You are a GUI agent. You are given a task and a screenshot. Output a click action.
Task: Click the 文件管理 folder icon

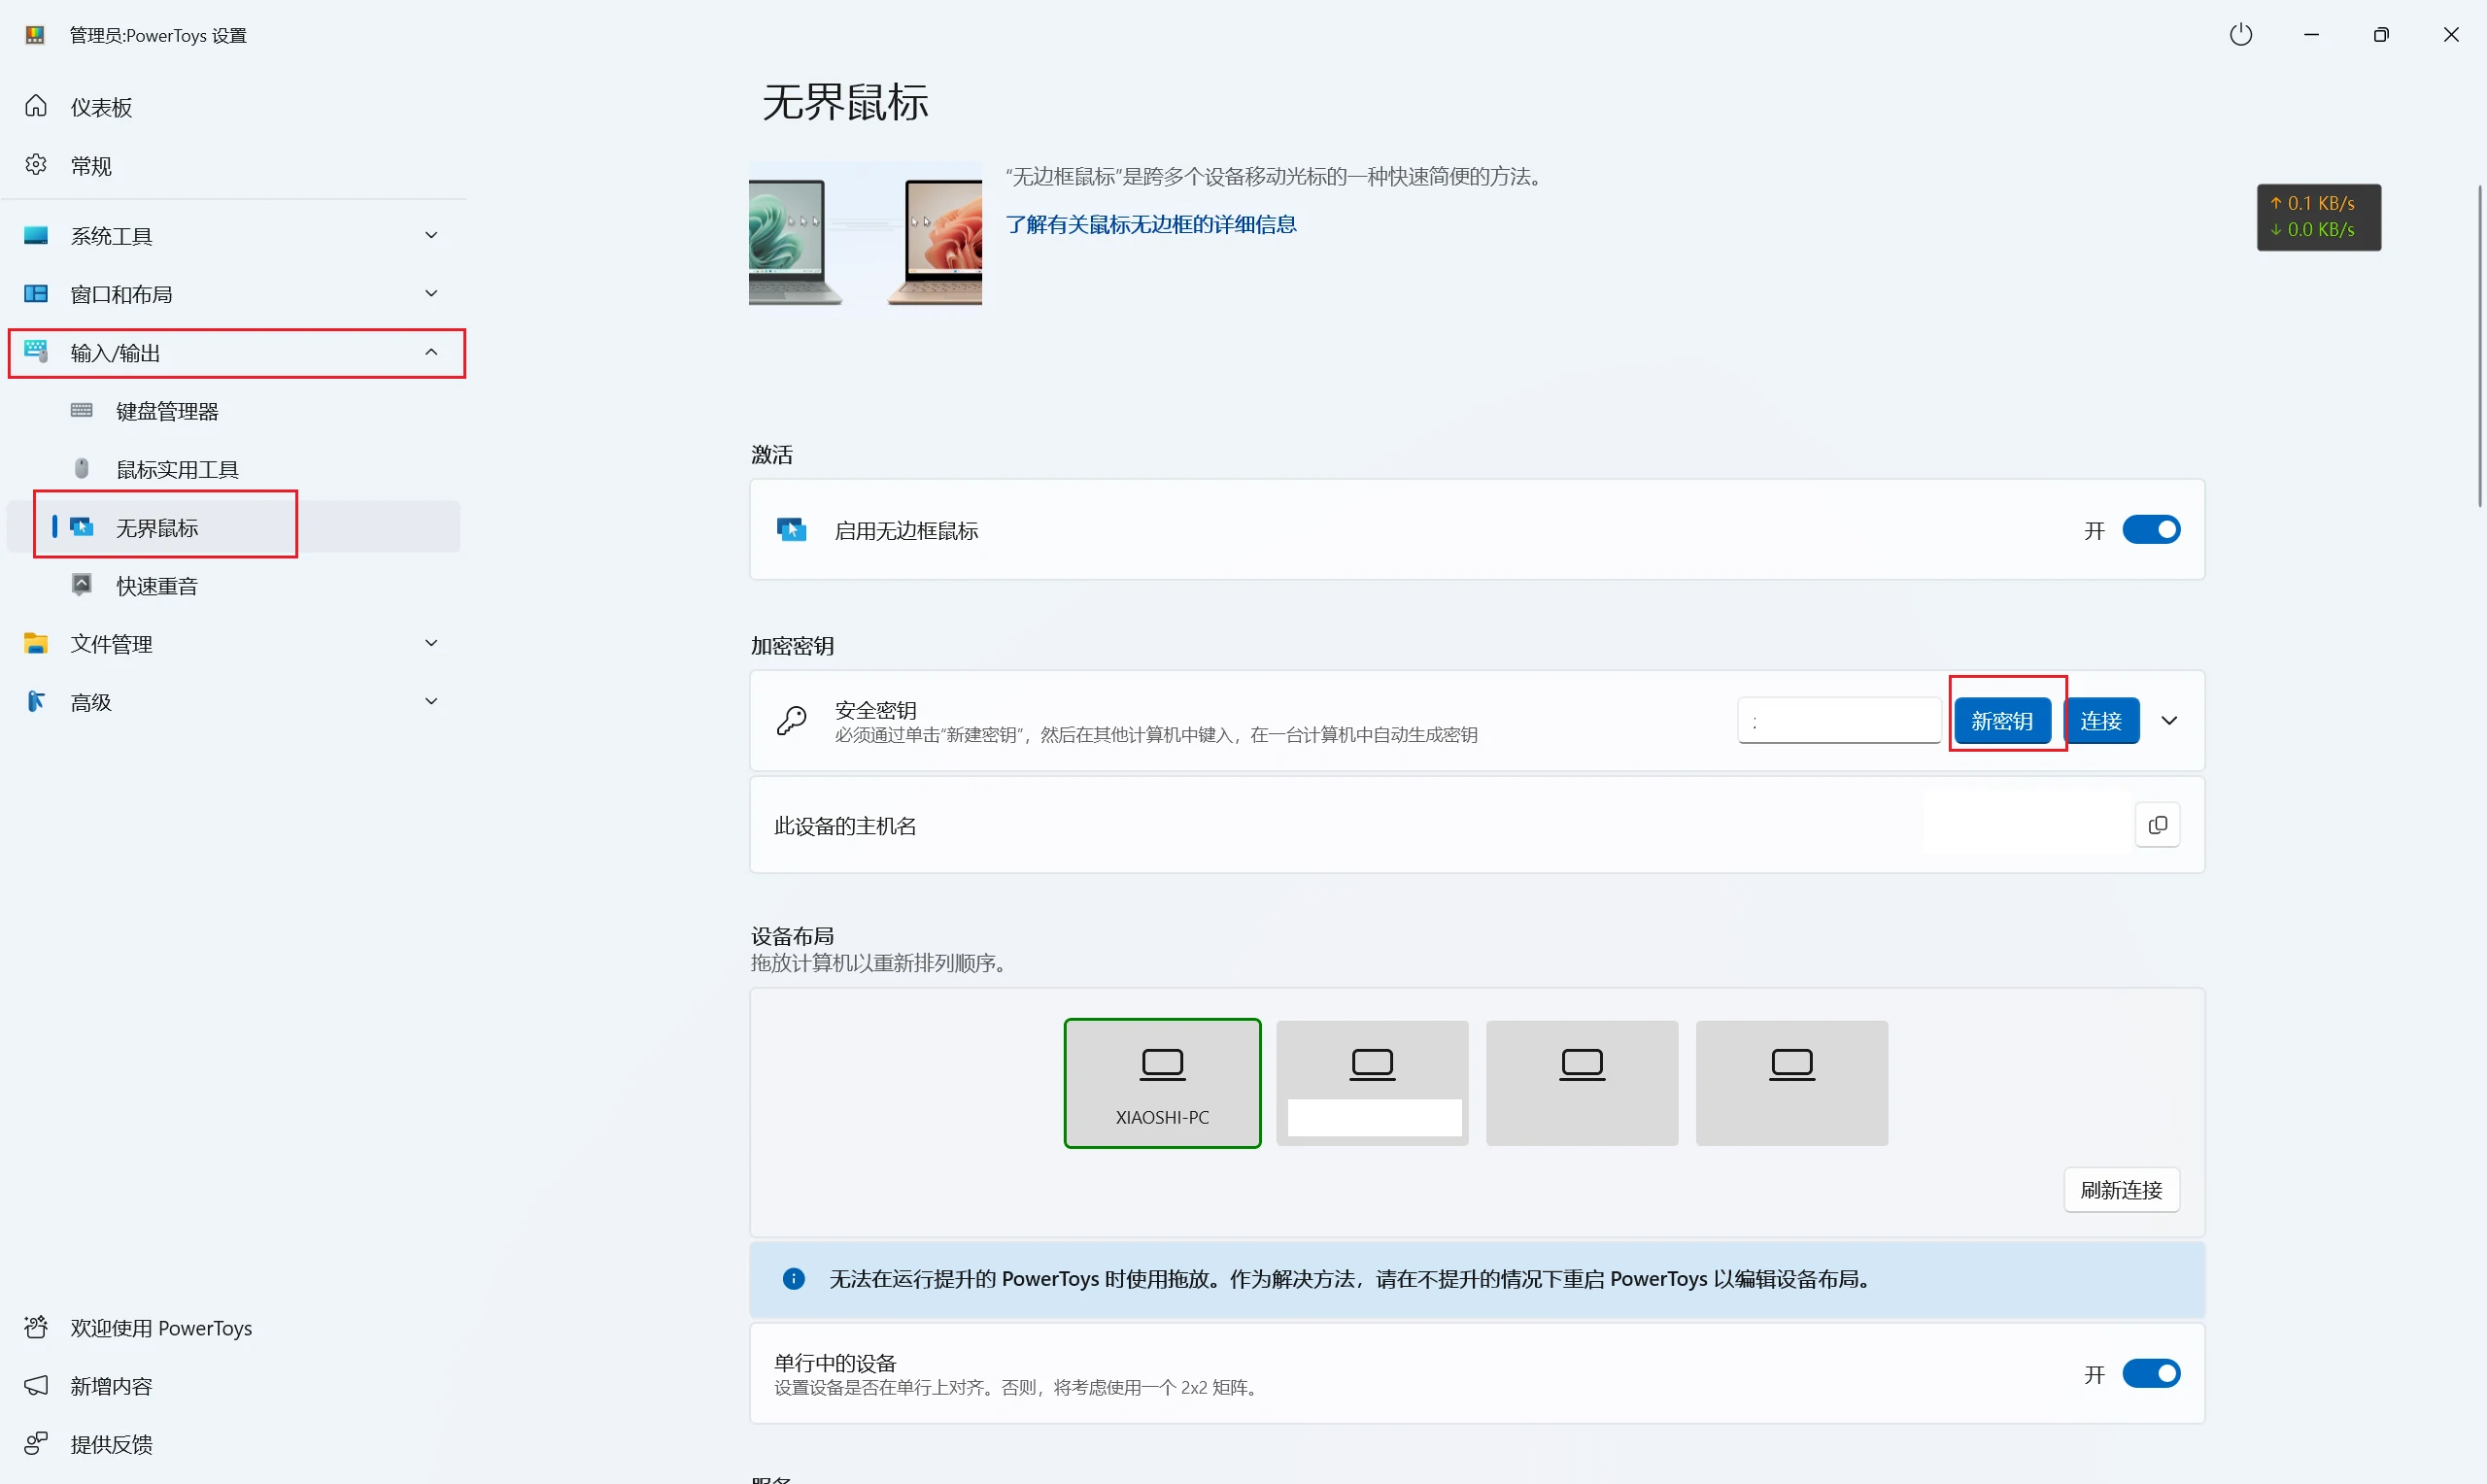click(x=36, y=643)
